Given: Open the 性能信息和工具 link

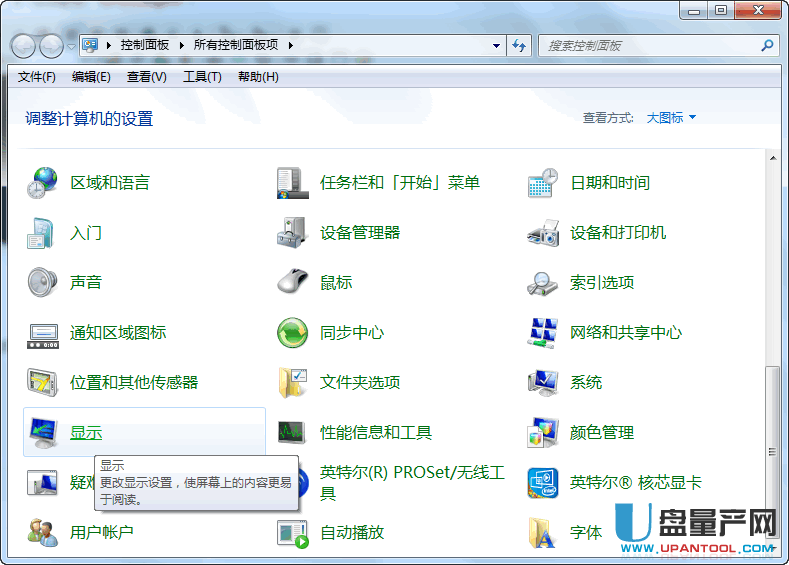Looking at the screenshot, I should point(376,433).
